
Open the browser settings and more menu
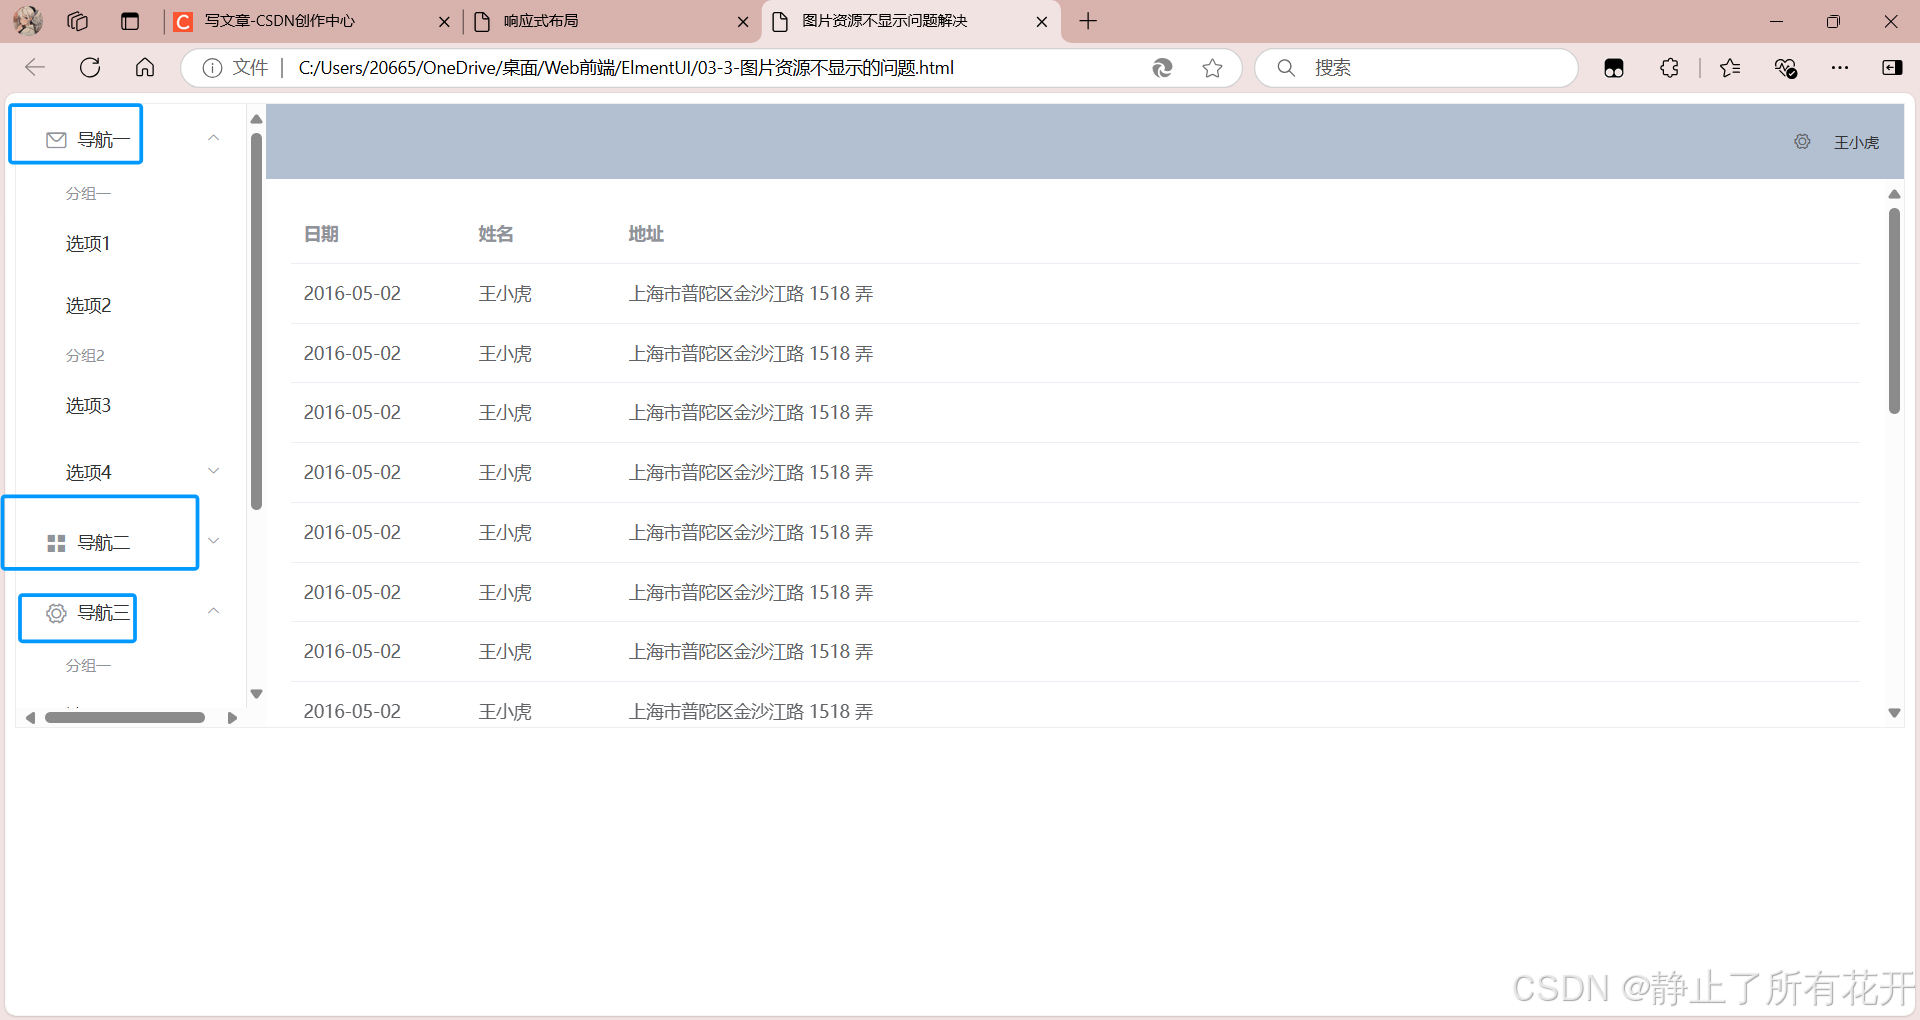pos(1840,68)
